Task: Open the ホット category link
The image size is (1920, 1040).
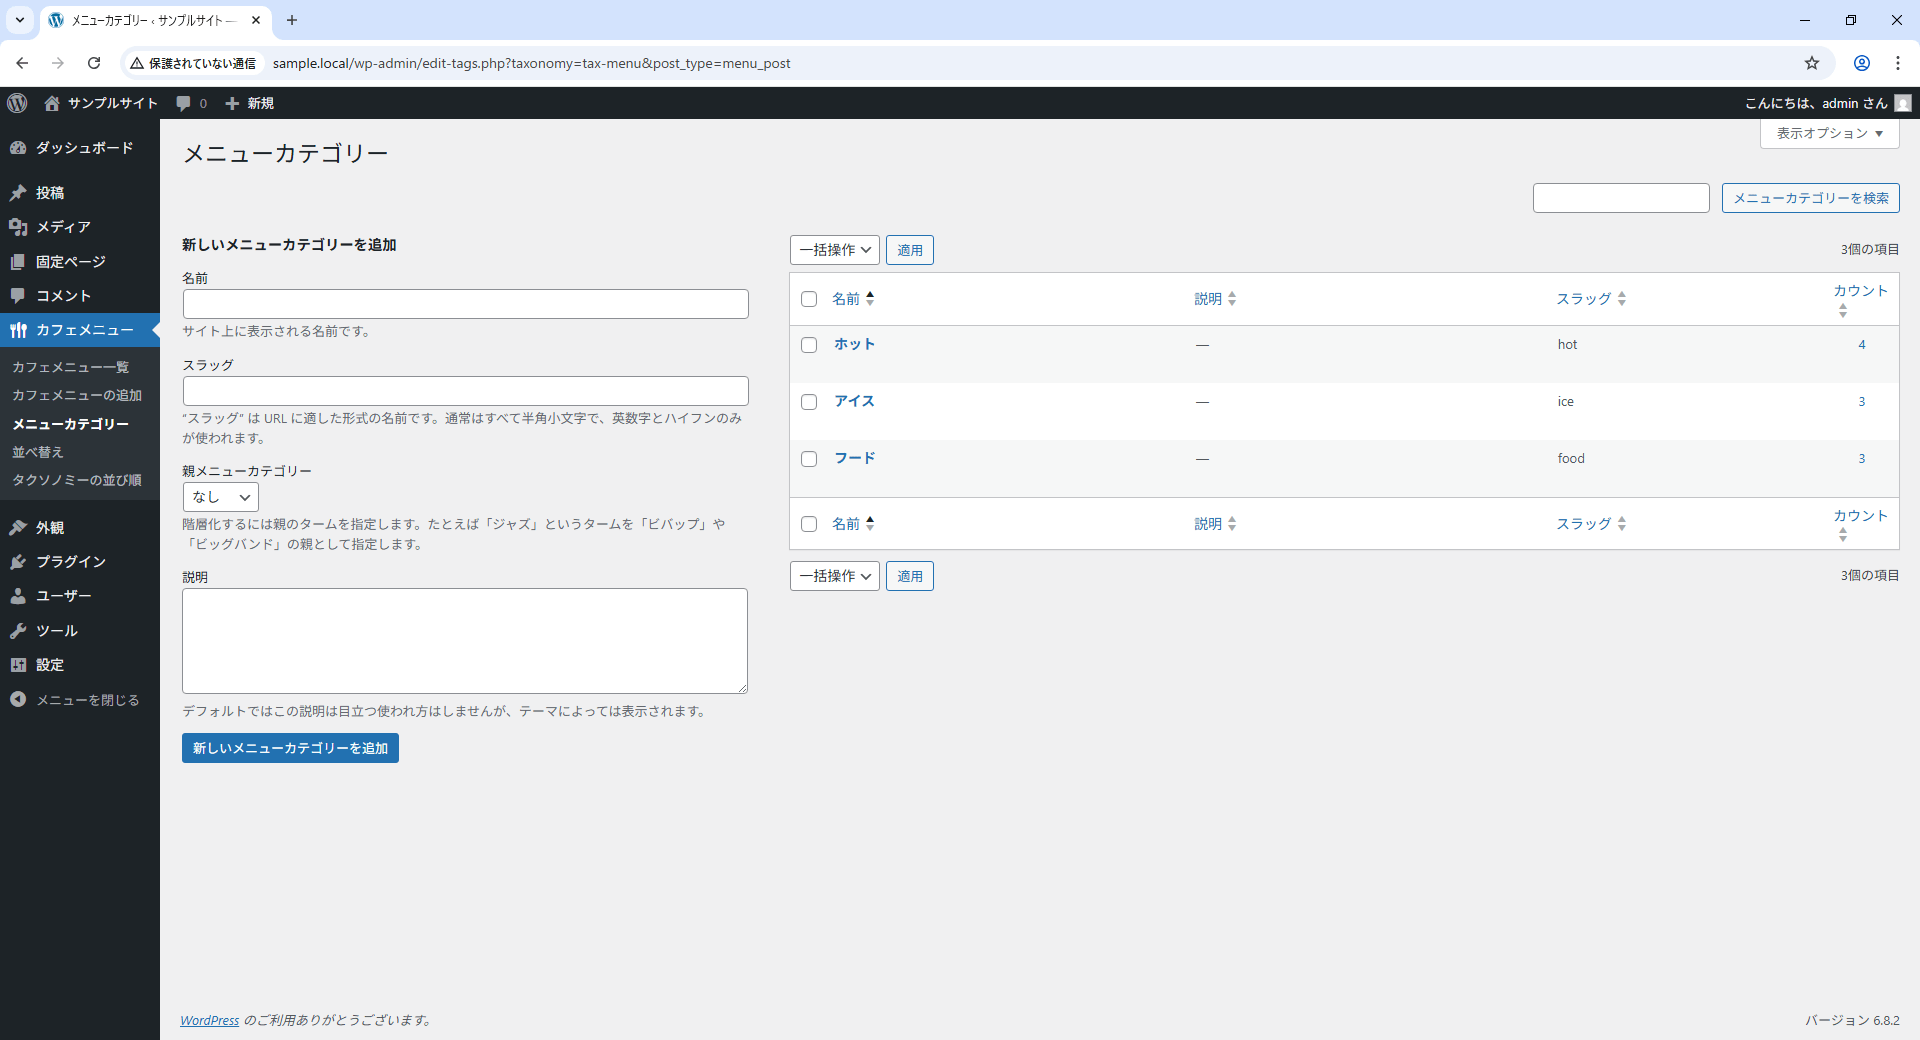Action: tap(855, 344)
